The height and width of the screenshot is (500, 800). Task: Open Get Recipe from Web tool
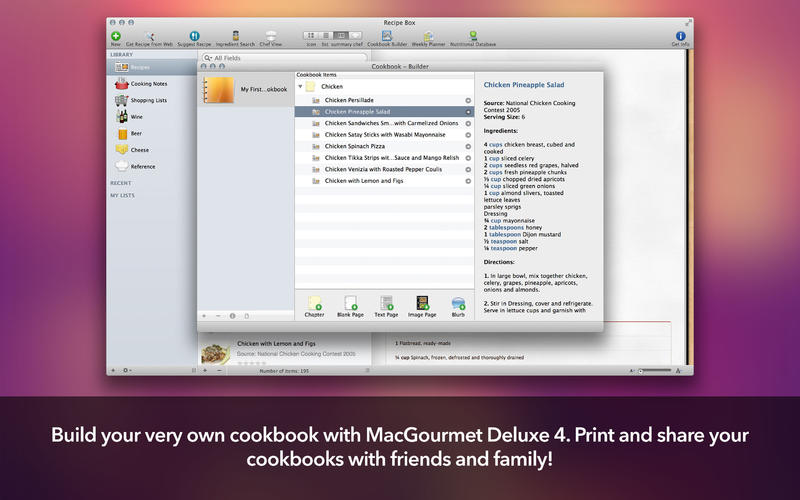point(149,36)
